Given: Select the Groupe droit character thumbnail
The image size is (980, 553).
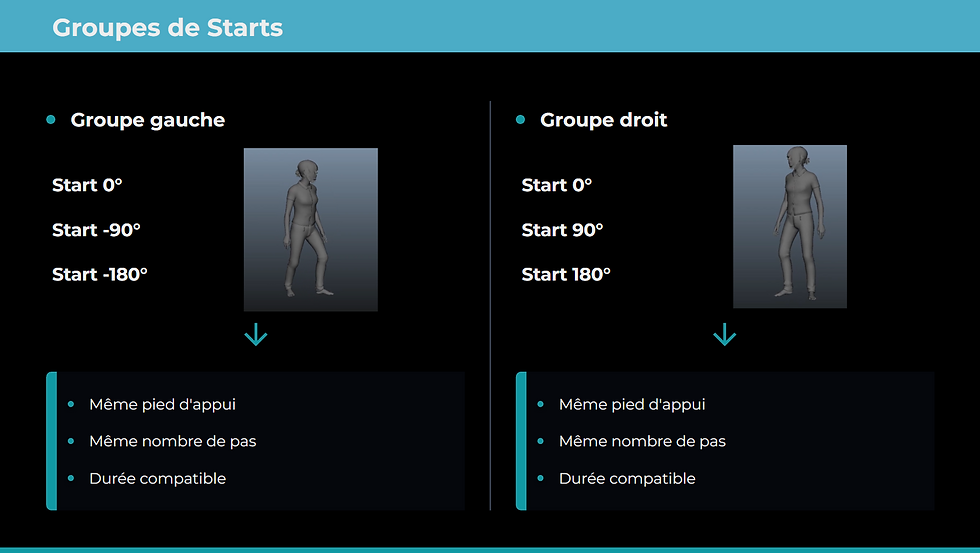Looking at the screenshot, I should click(790, 227).
